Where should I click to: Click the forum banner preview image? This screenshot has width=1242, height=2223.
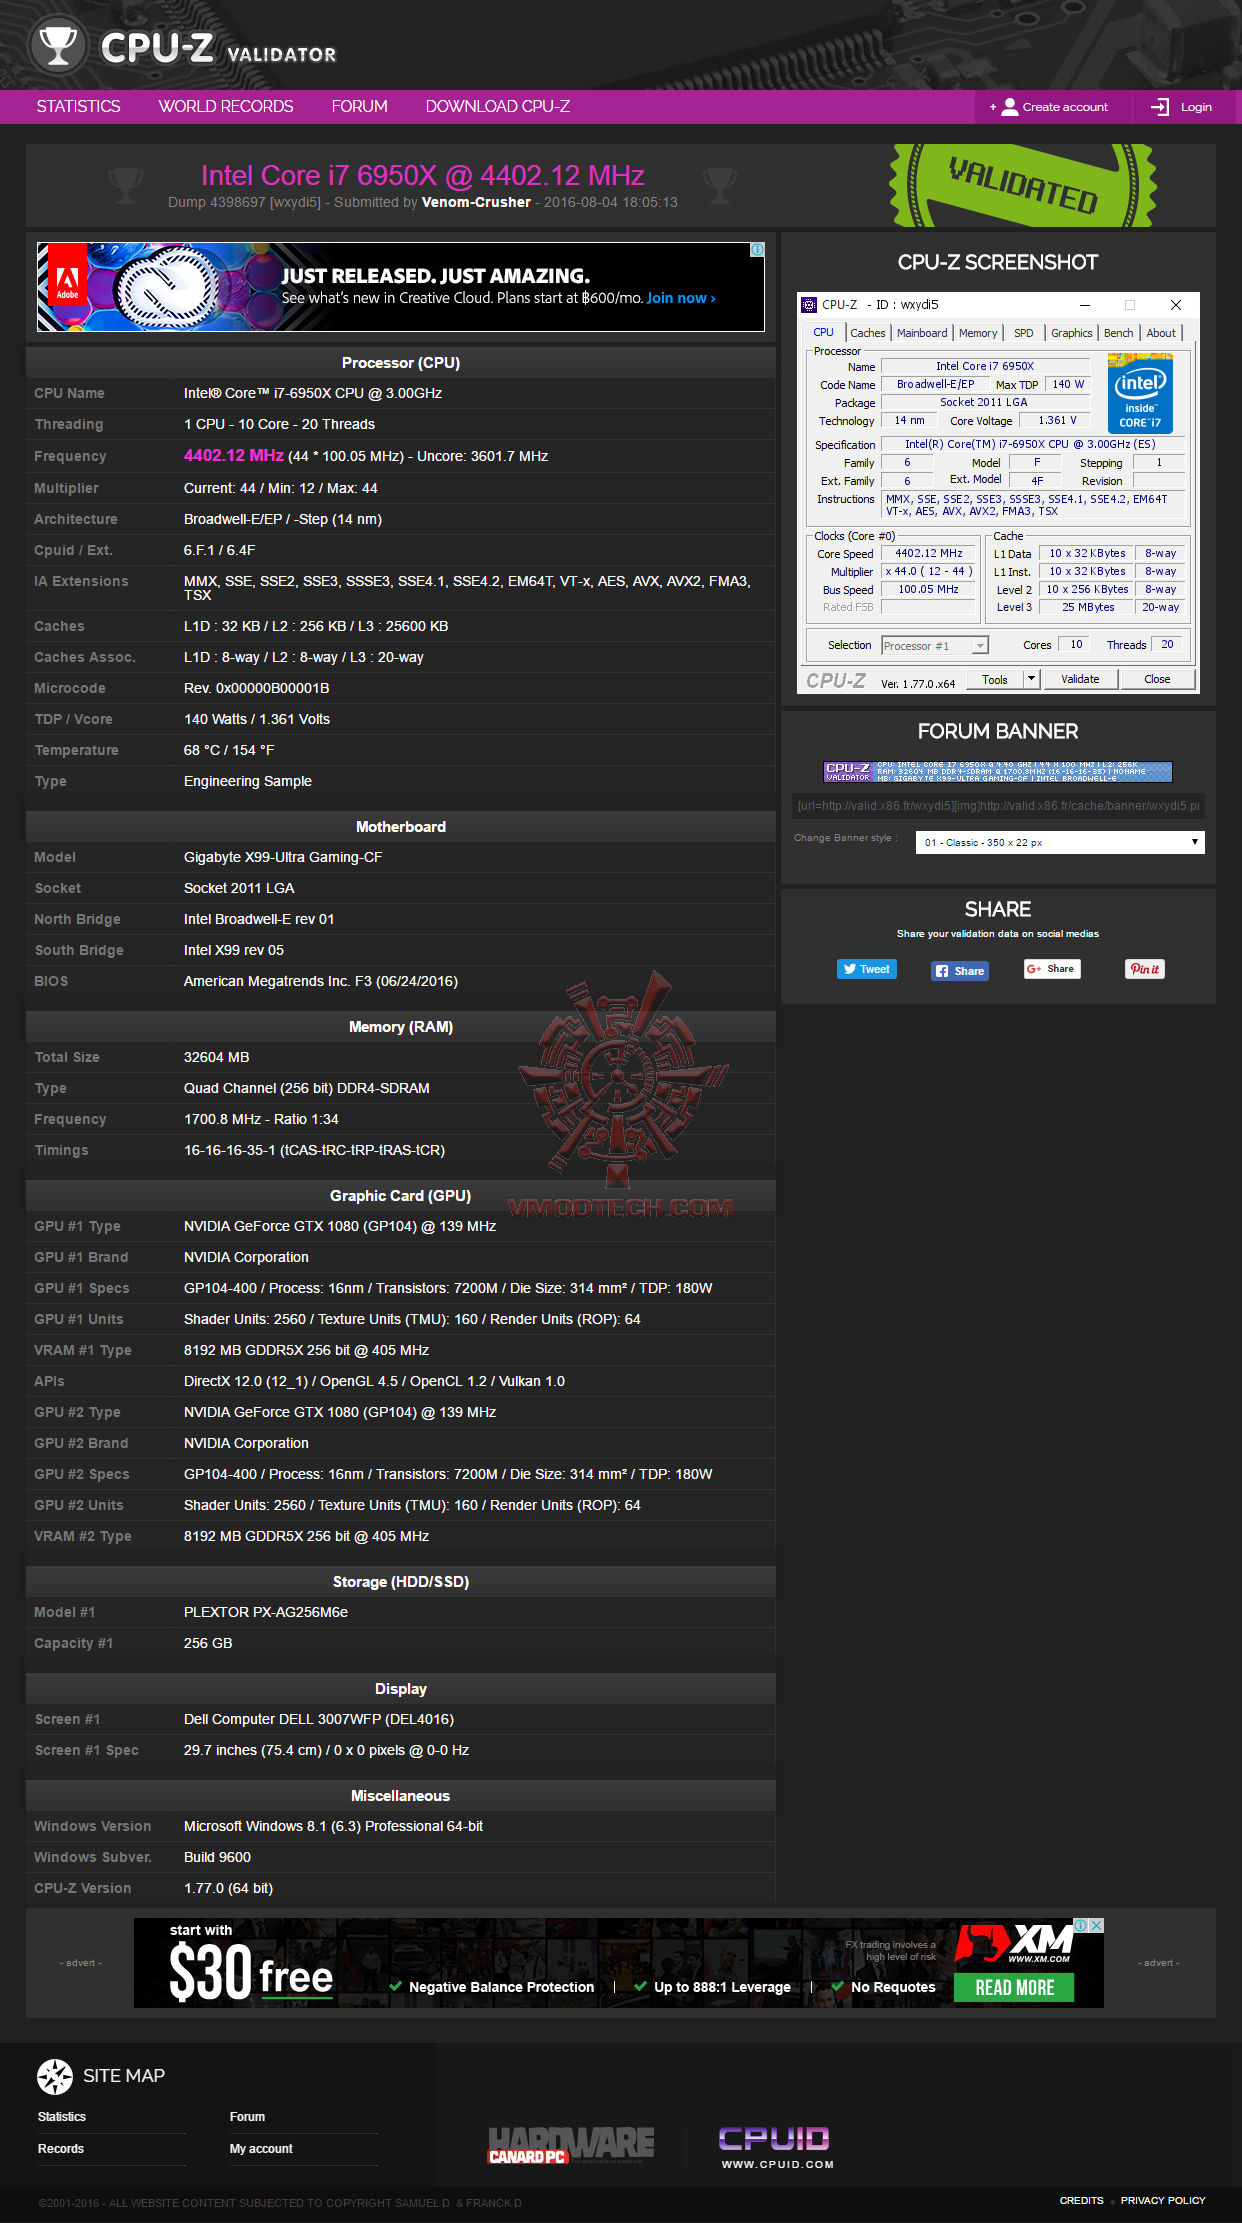(997, 771)
